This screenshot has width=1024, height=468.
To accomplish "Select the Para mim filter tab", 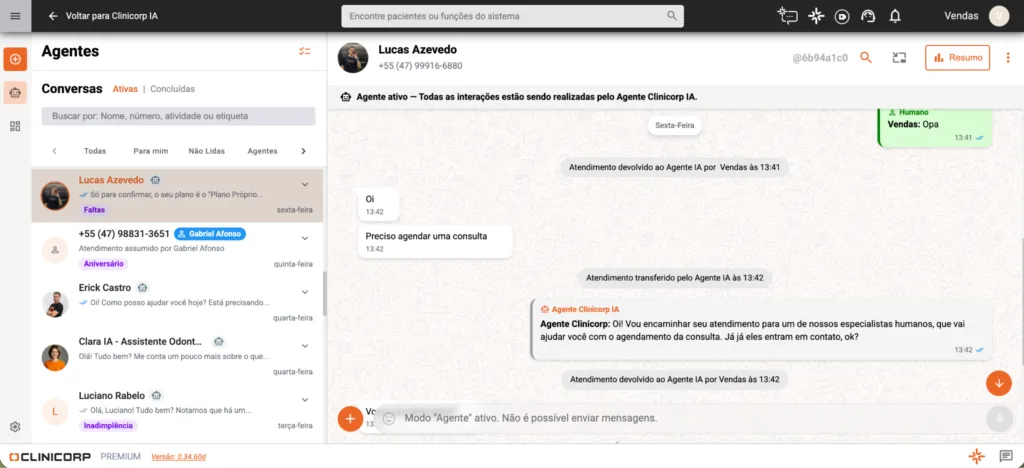I will [151, 151].
